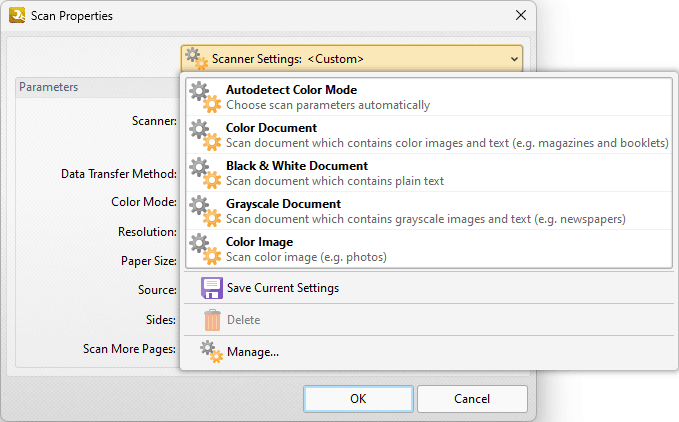Click the floppy disk Save Current Settings icon
This screenshot has height=422, width=679.
(212, 288)
